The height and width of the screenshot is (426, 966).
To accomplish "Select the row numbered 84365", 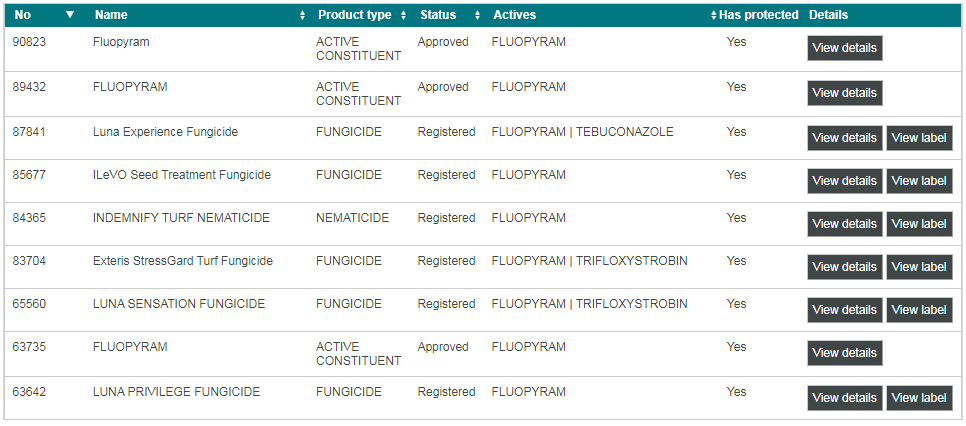I will click(29, 218).
